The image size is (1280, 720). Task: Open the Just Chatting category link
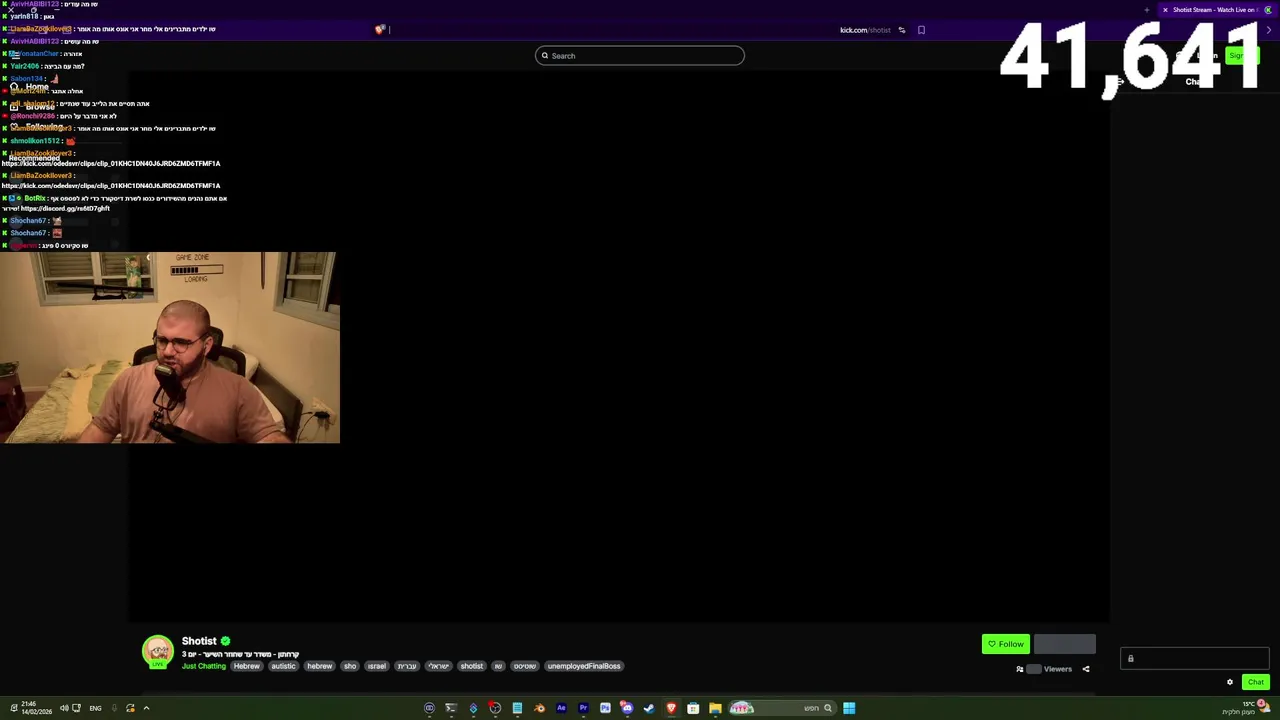point(204,666)
